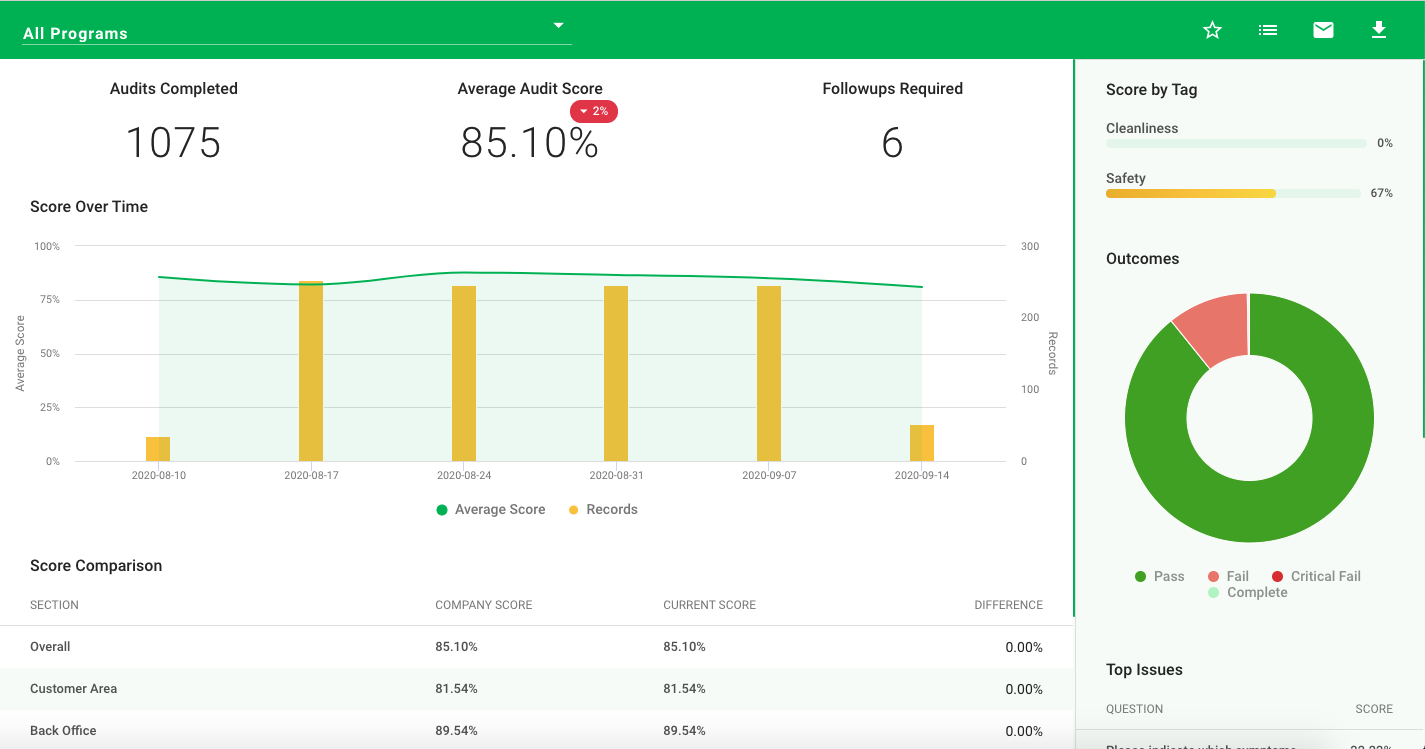The height and width of the screenshot is (749, 1425).
Task: Select the Customer Area row
Action: [x=537, y=689]
